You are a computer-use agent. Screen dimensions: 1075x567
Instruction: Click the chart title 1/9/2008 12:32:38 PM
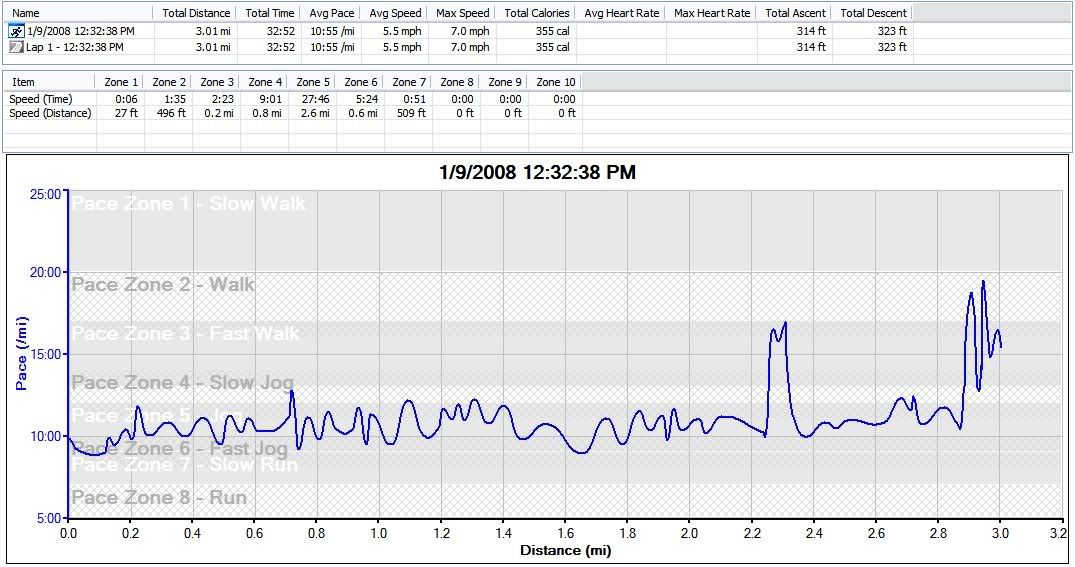pyautogui.click(x=537, y=173)
